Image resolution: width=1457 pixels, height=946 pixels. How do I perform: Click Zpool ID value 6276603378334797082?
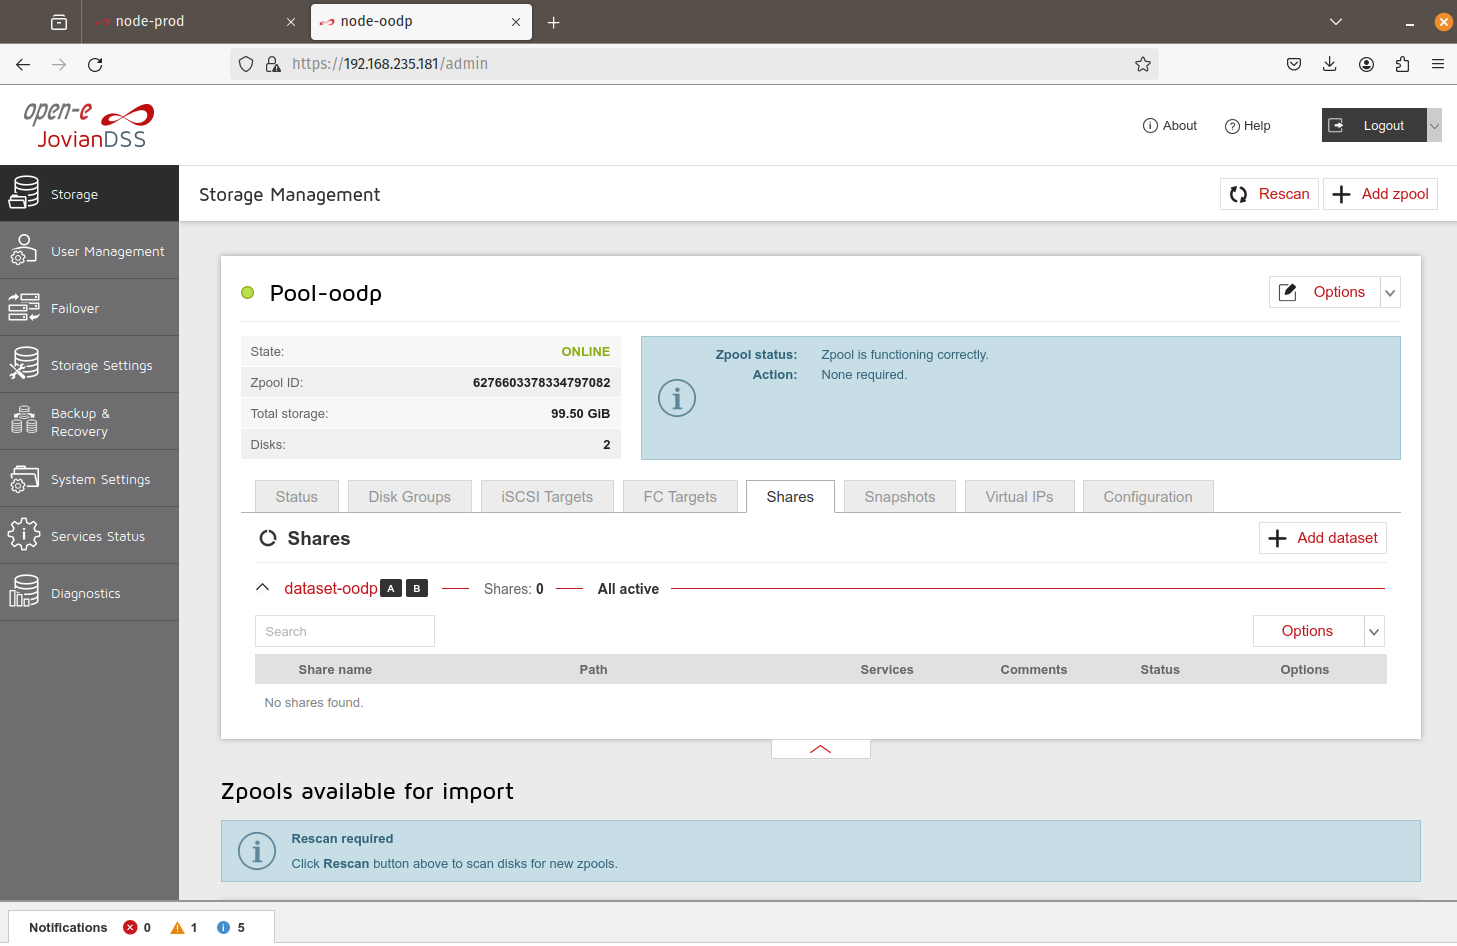tap(541, 382)
